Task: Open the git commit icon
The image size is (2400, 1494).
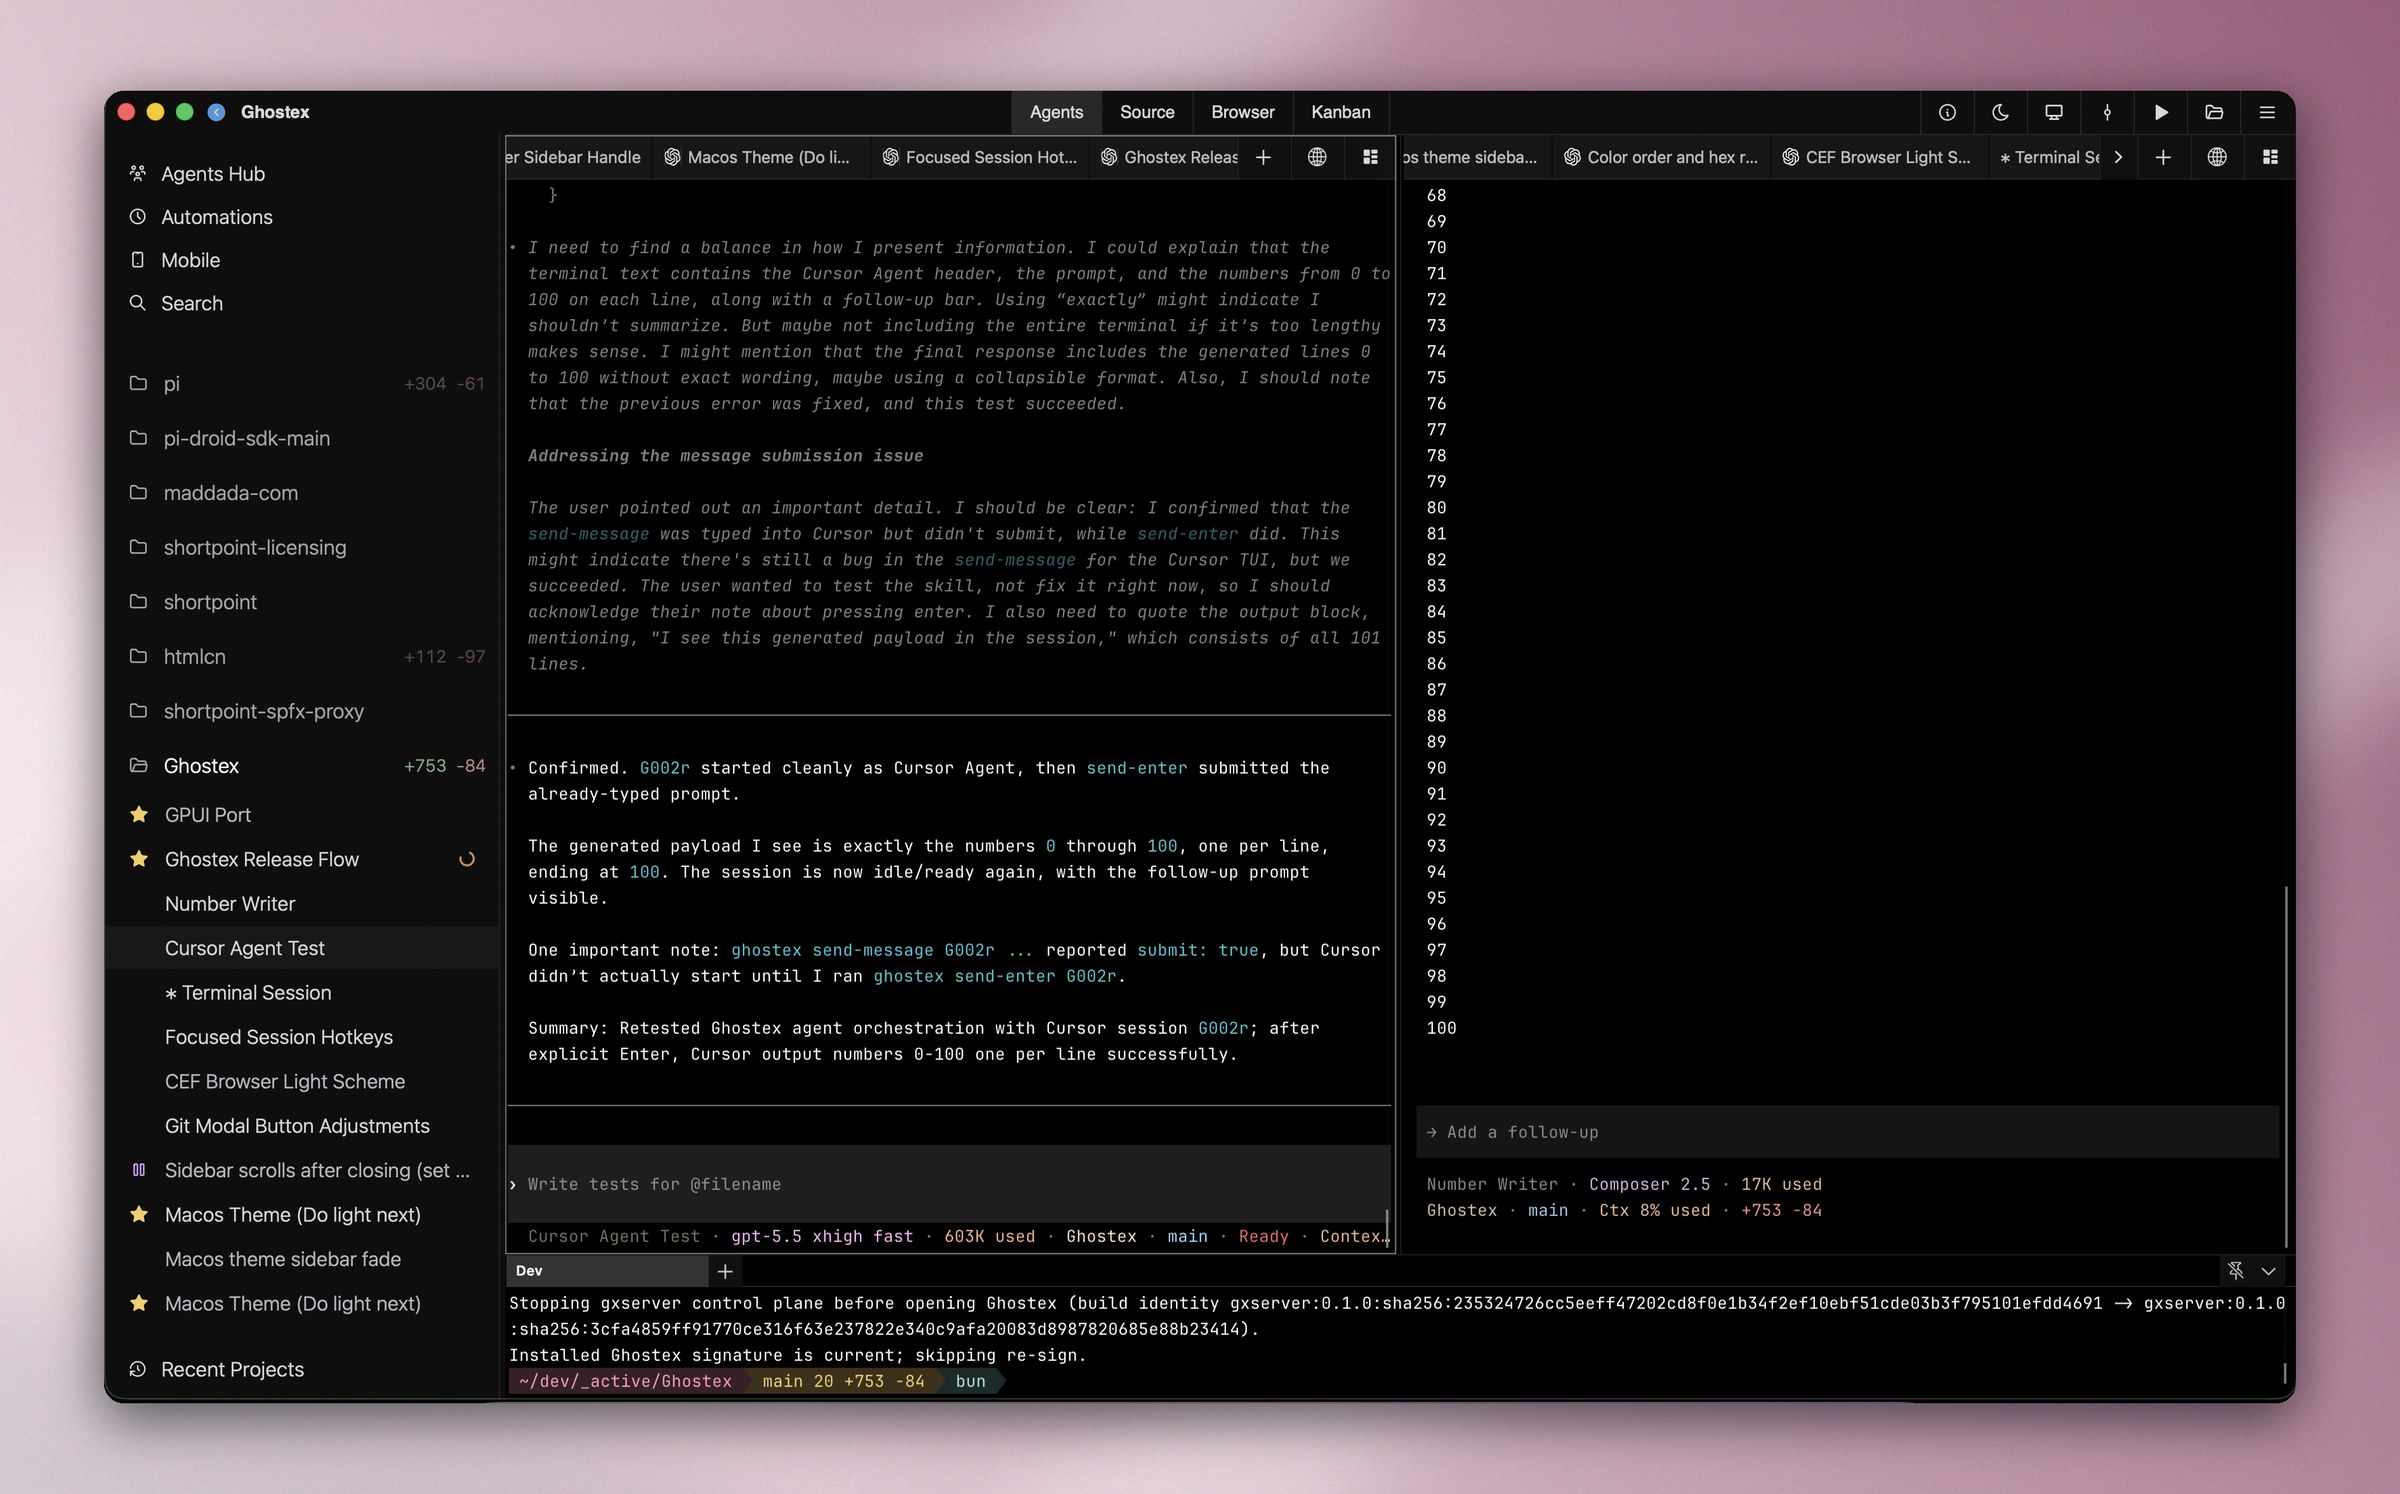Action: [2107, 112]
